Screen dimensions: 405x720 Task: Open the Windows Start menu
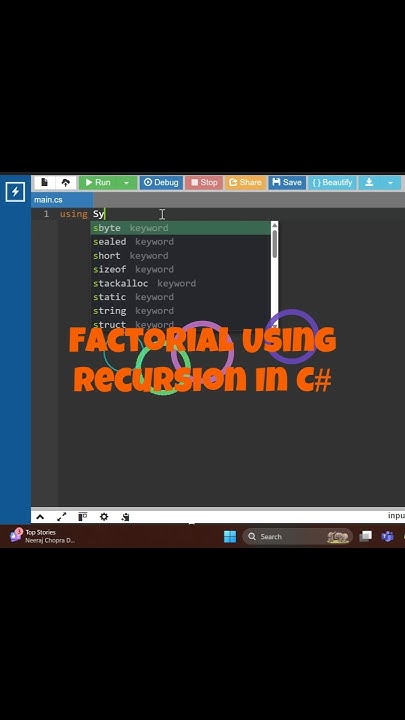pyautogui.click(x=230, y=536)
